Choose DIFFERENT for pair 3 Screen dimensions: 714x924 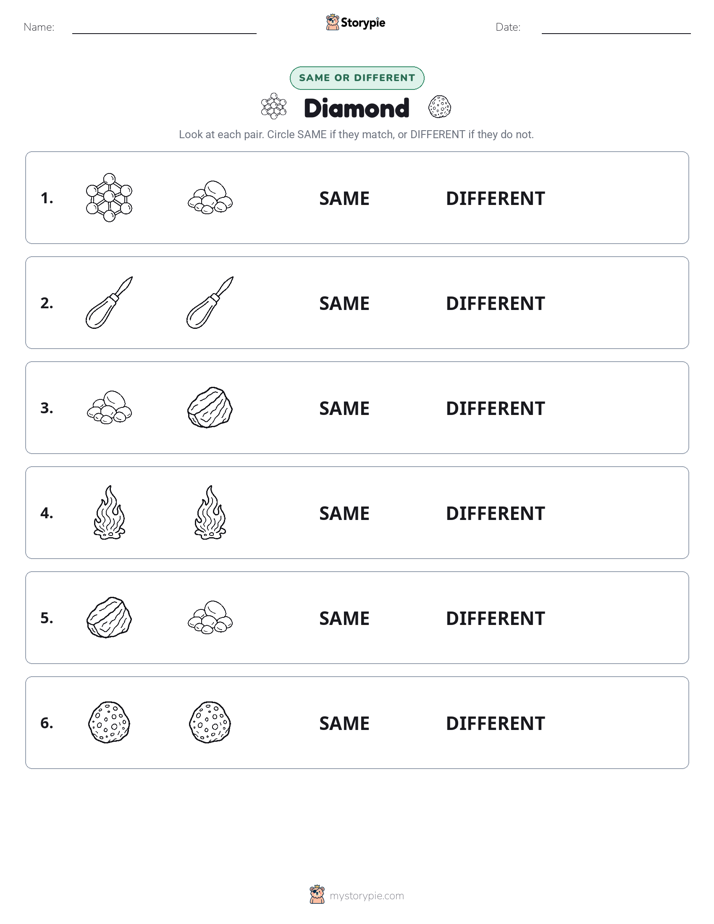pyautogui.click(x=495, y=408)
